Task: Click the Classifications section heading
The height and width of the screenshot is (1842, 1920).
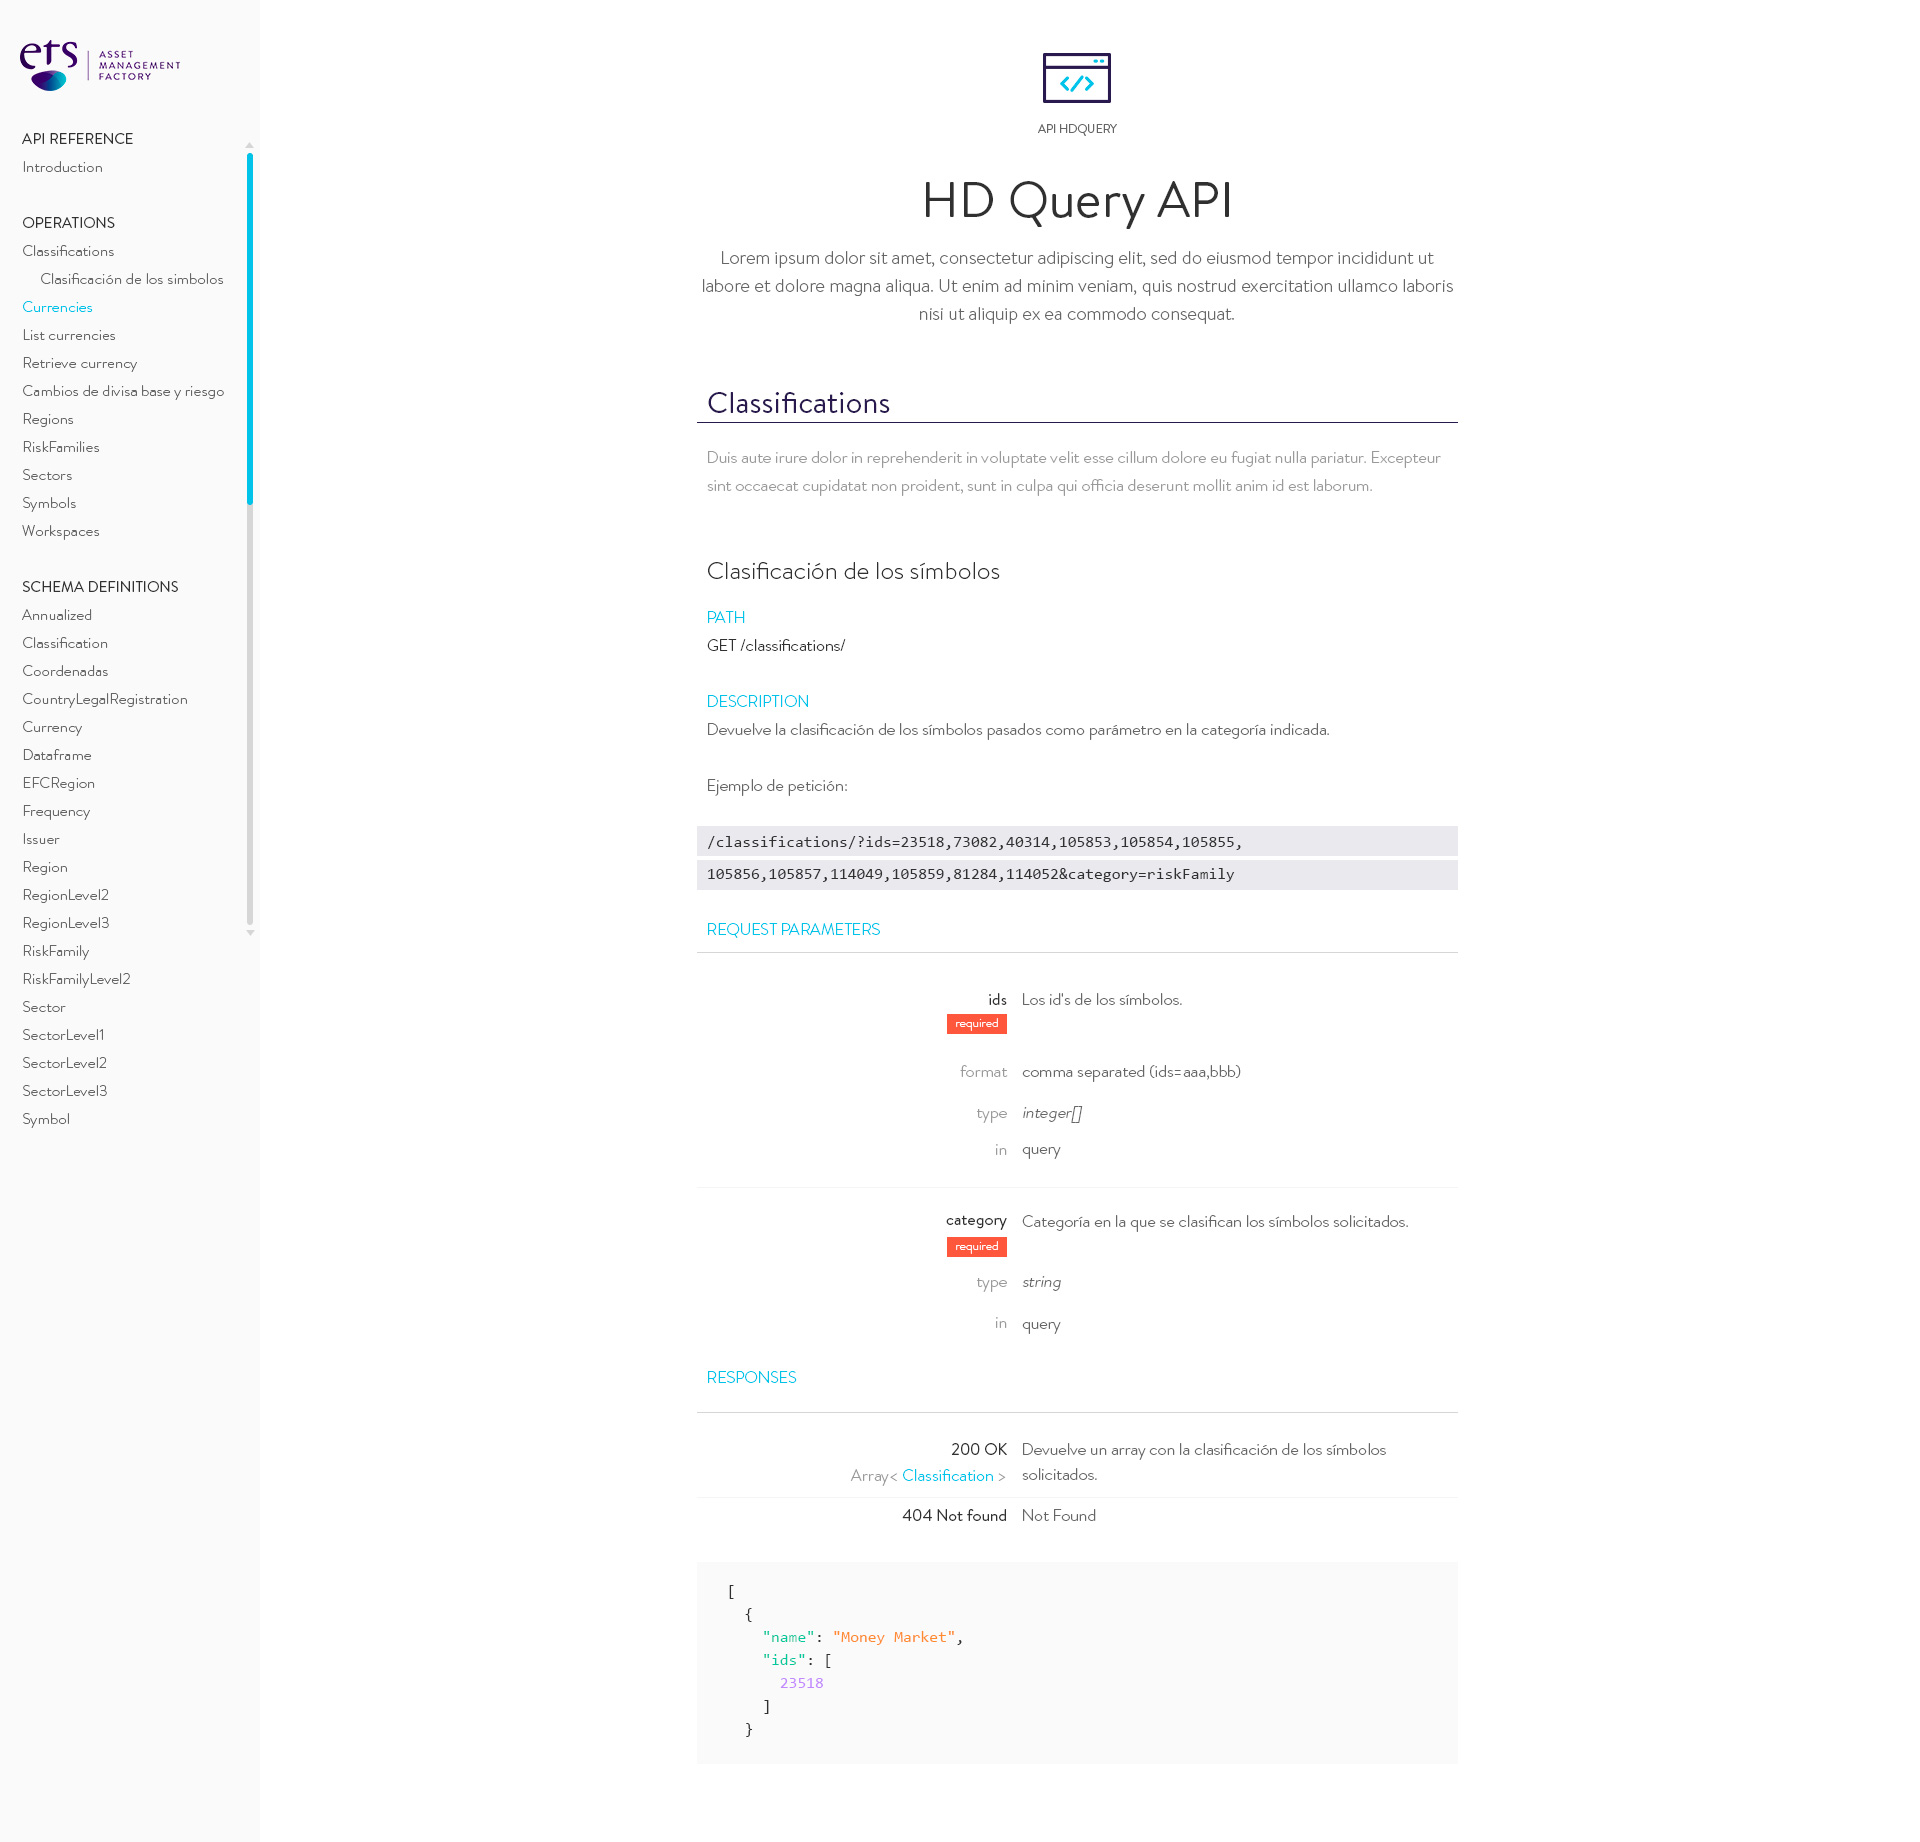Action: [798, 403]
